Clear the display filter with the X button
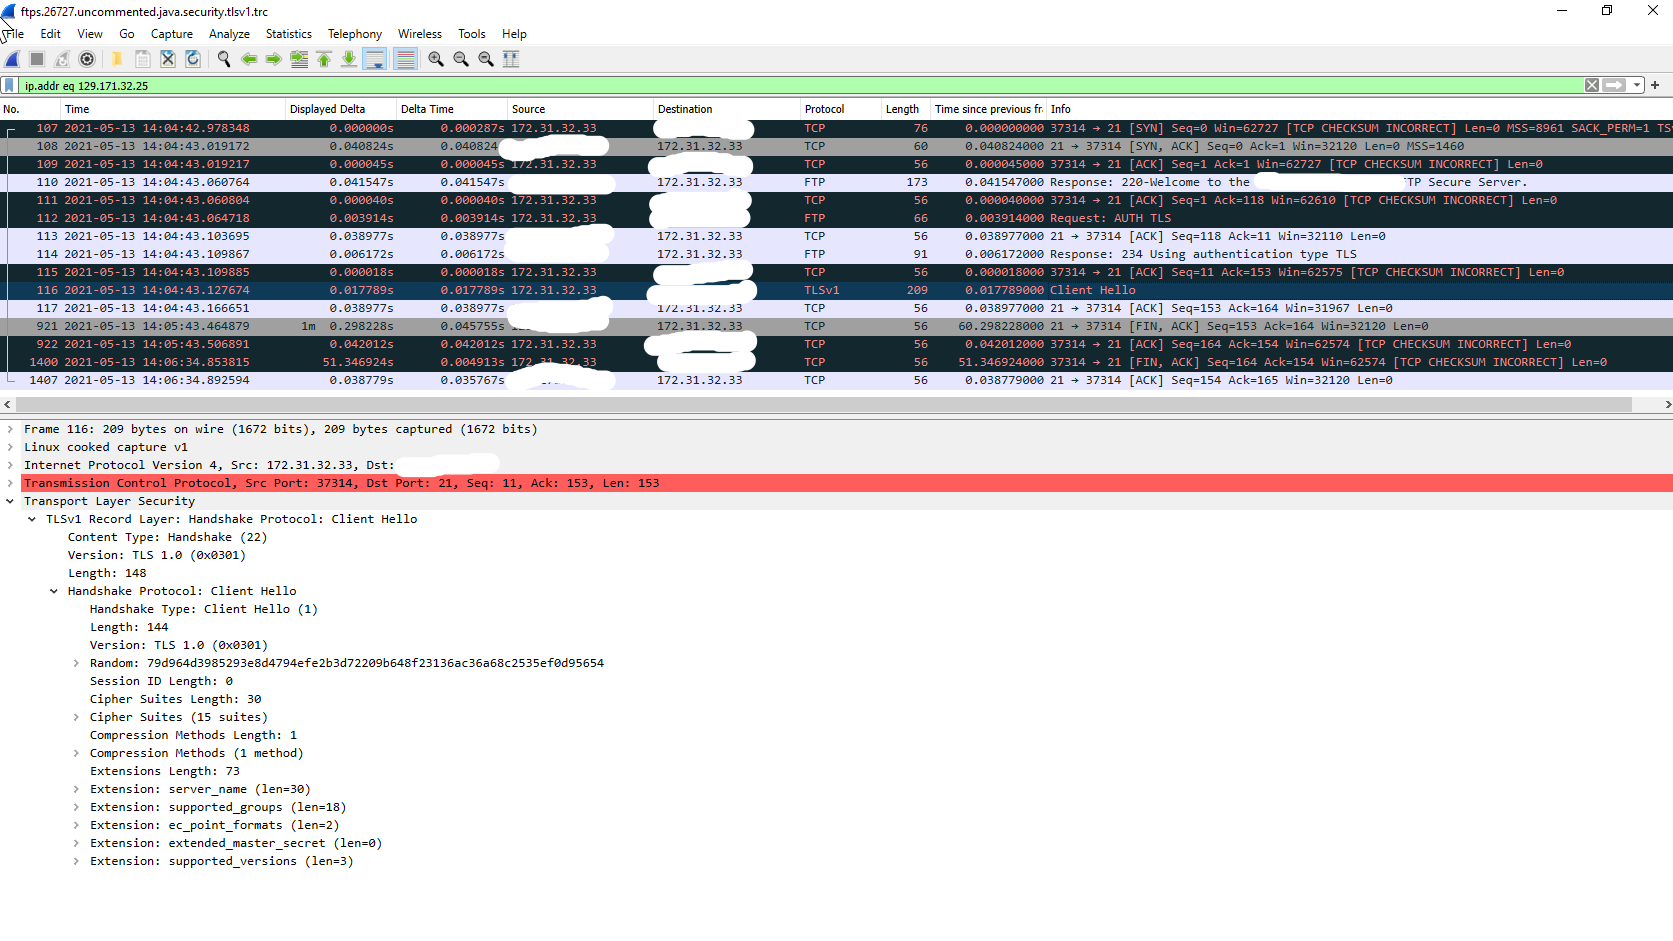 [1592, 85]
